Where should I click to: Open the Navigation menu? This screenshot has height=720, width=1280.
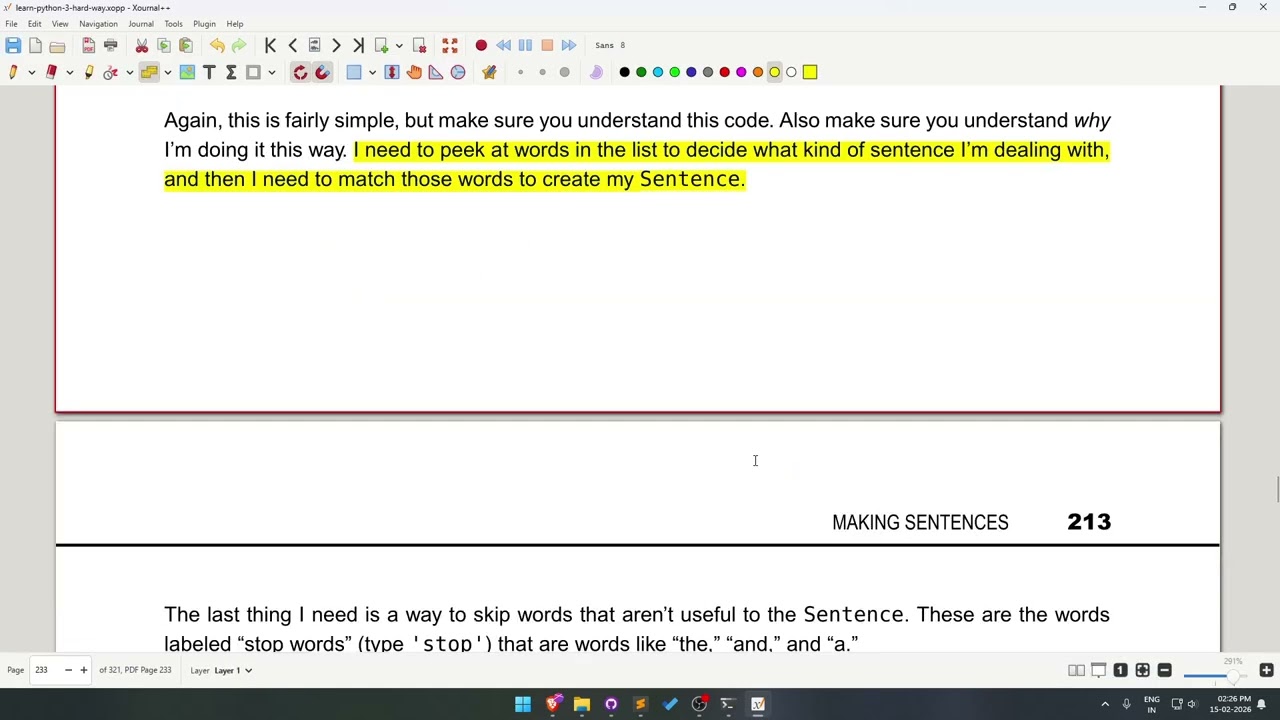(98, 24)
